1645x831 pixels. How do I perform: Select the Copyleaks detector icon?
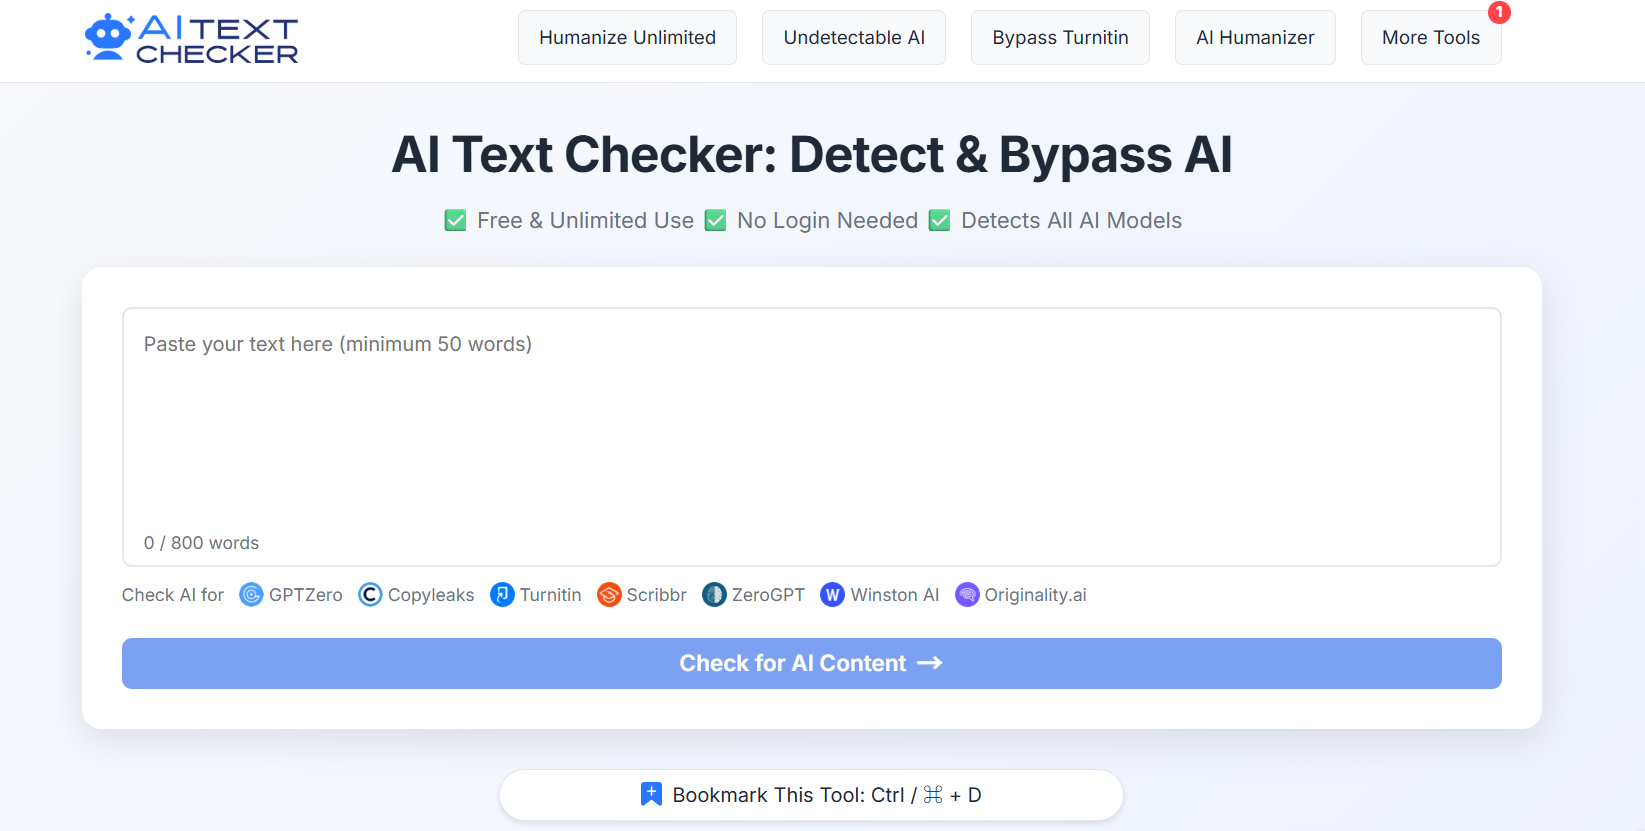[x=370, y=595]
